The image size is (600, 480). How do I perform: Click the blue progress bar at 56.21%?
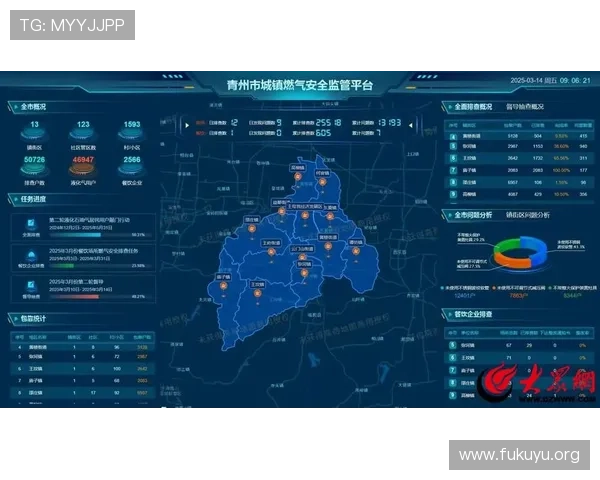(75, 235)
